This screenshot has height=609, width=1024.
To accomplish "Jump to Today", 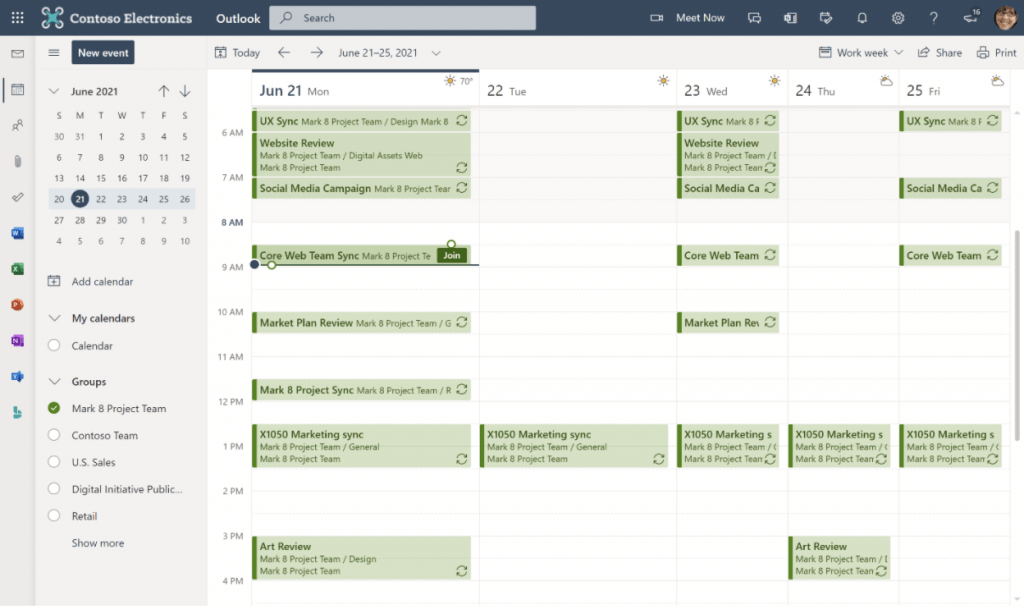I will (237, 52).
